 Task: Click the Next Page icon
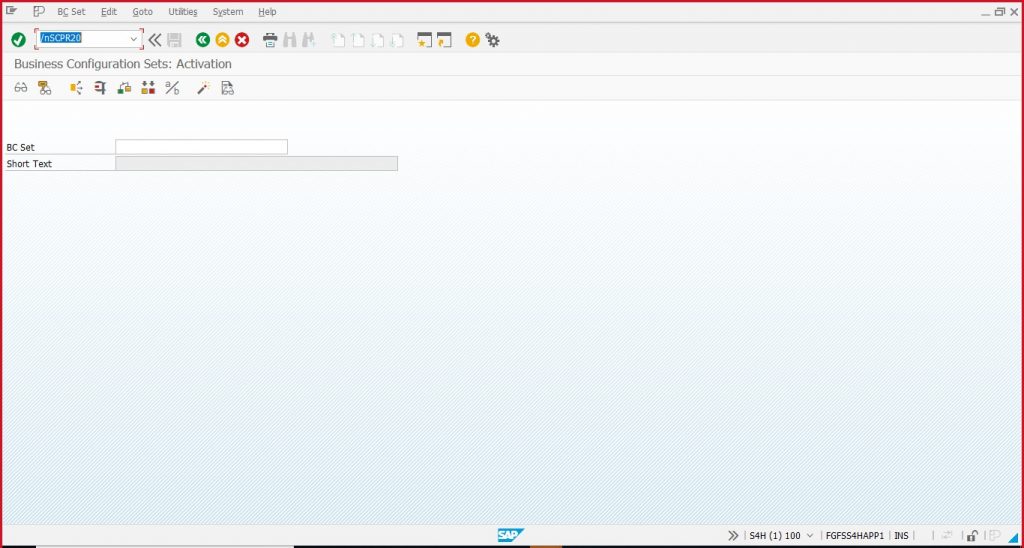(377, 40)
